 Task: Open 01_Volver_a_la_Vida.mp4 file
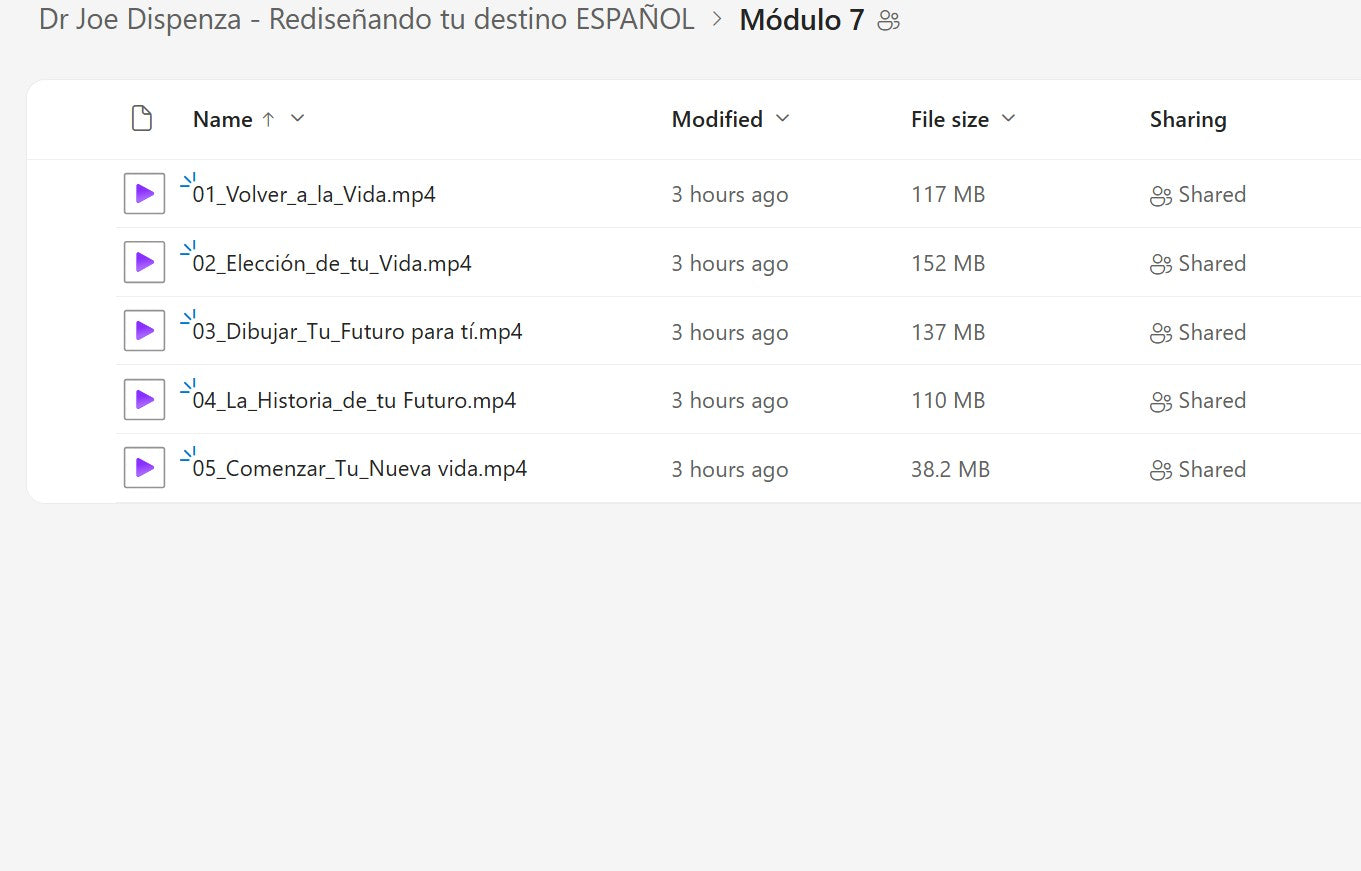pos(314,195)
